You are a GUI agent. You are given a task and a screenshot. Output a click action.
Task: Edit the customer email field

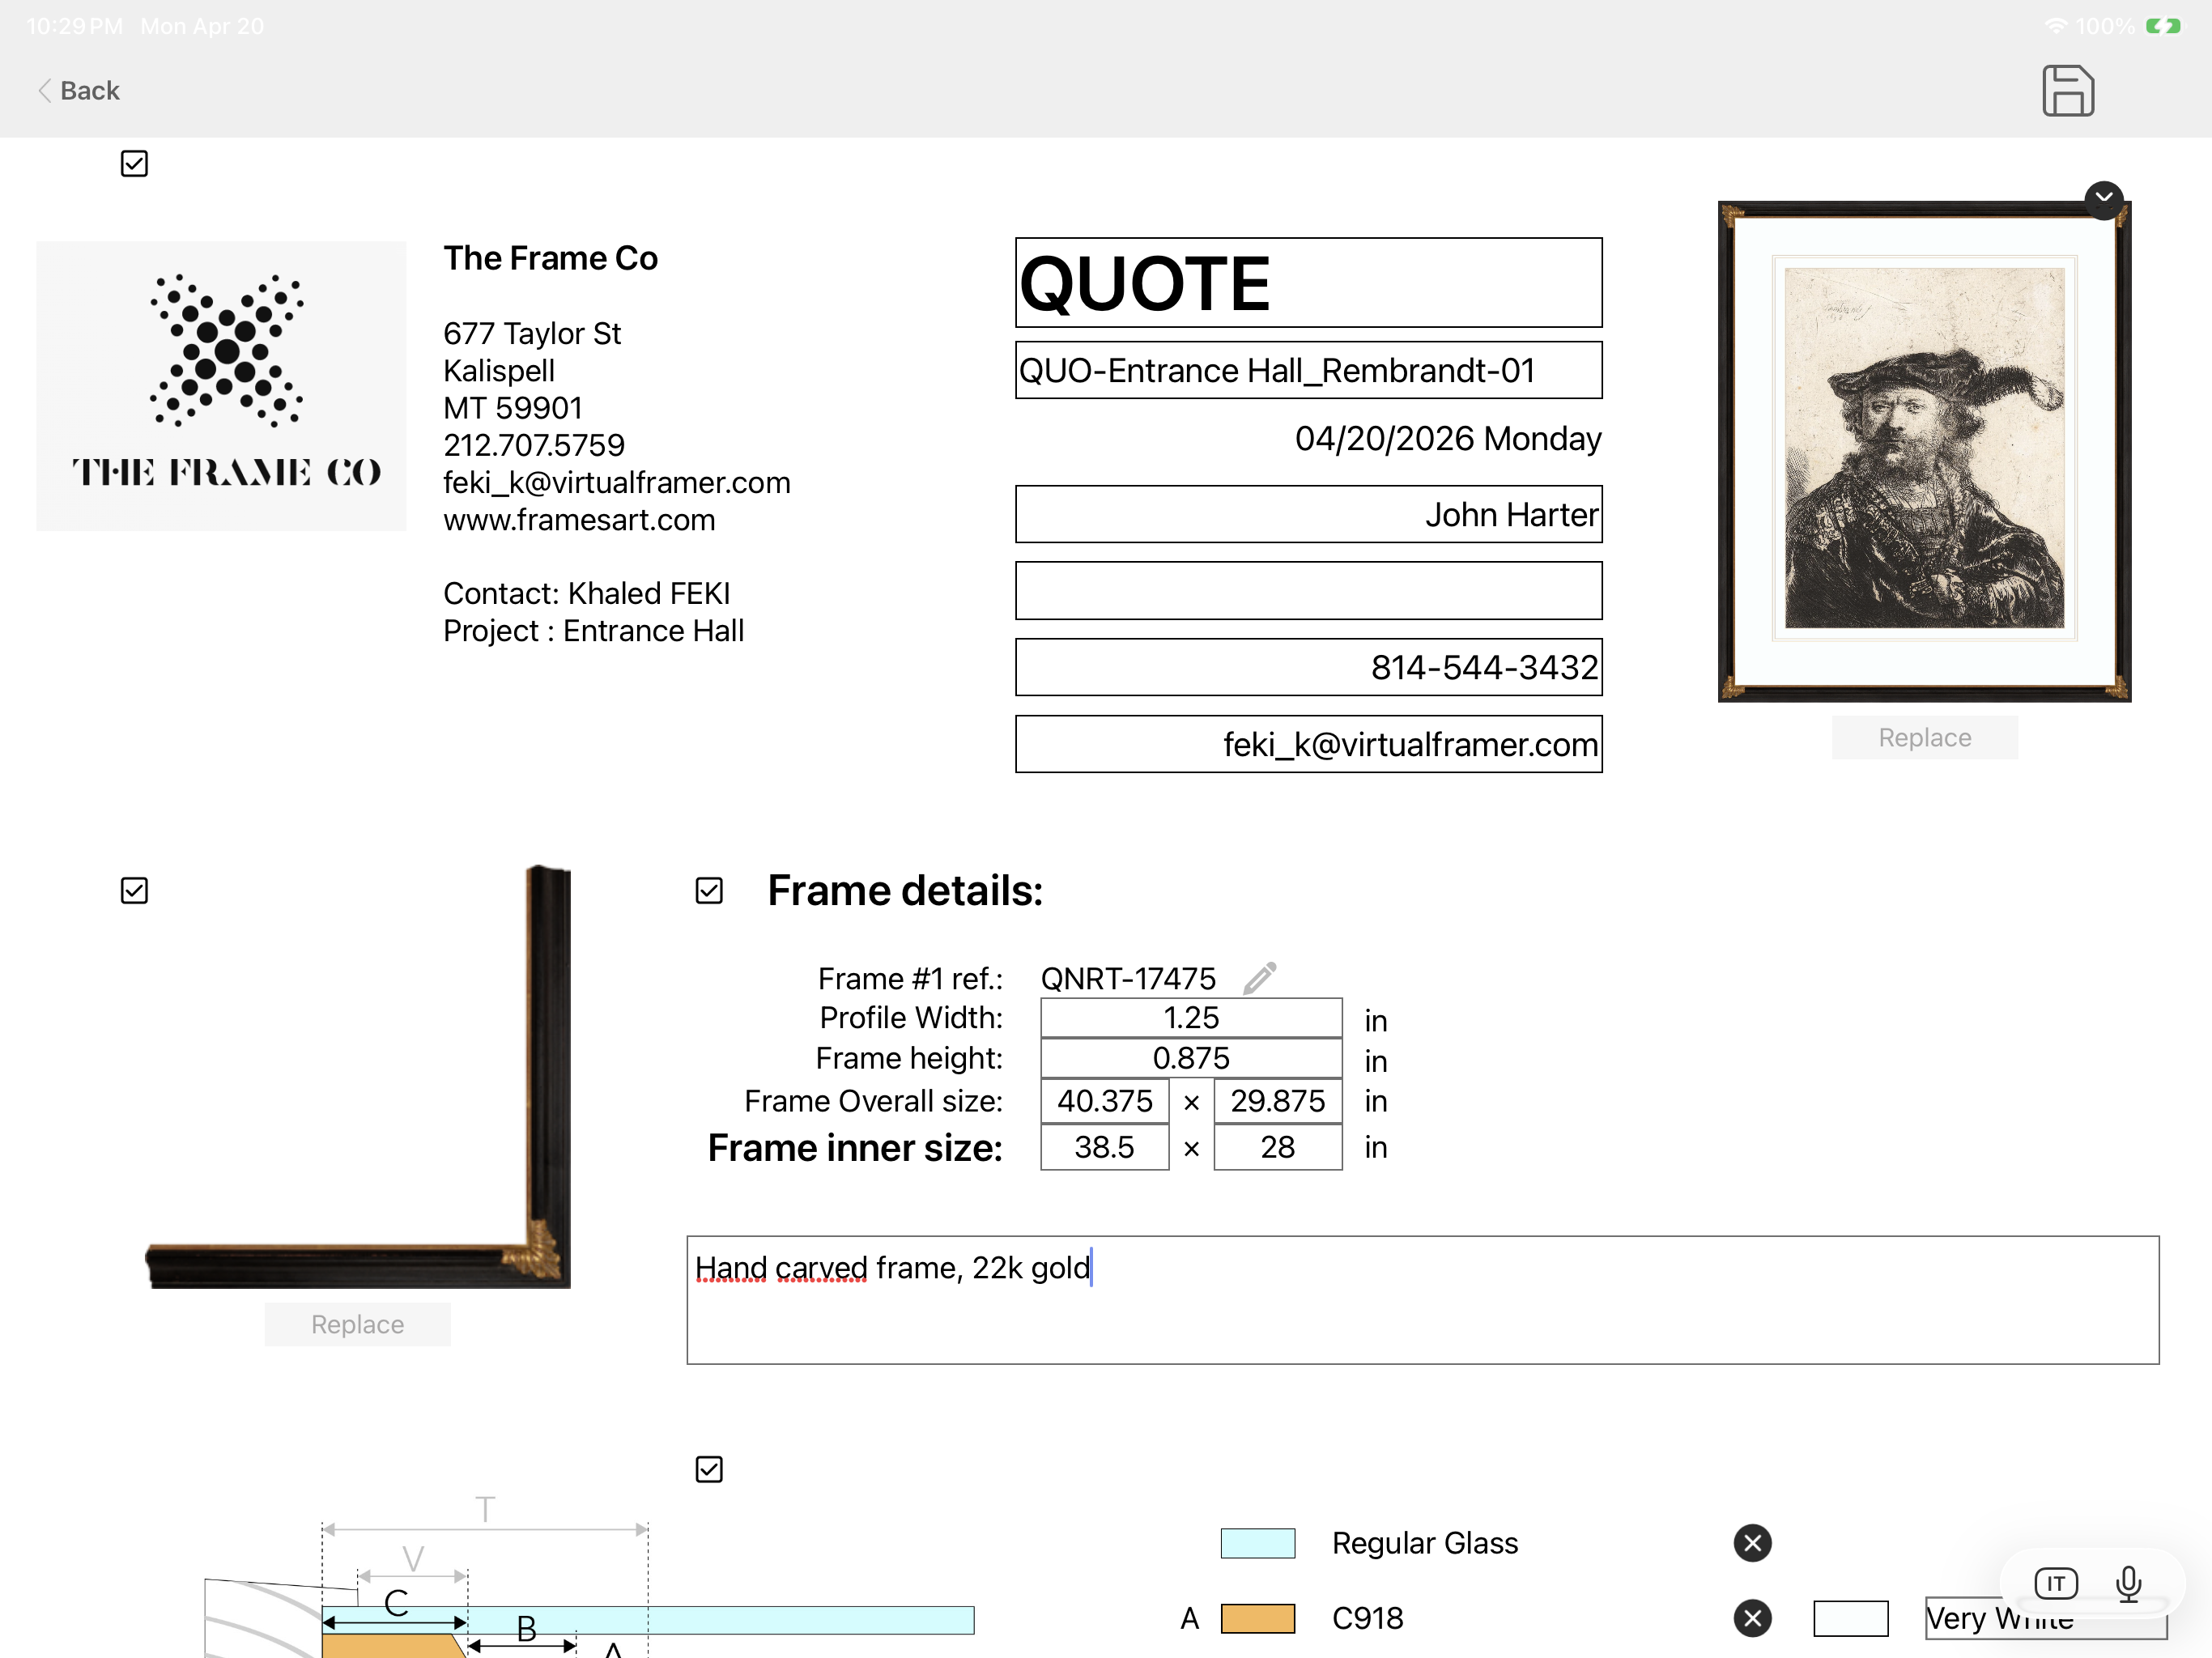tap(1308, 744)
